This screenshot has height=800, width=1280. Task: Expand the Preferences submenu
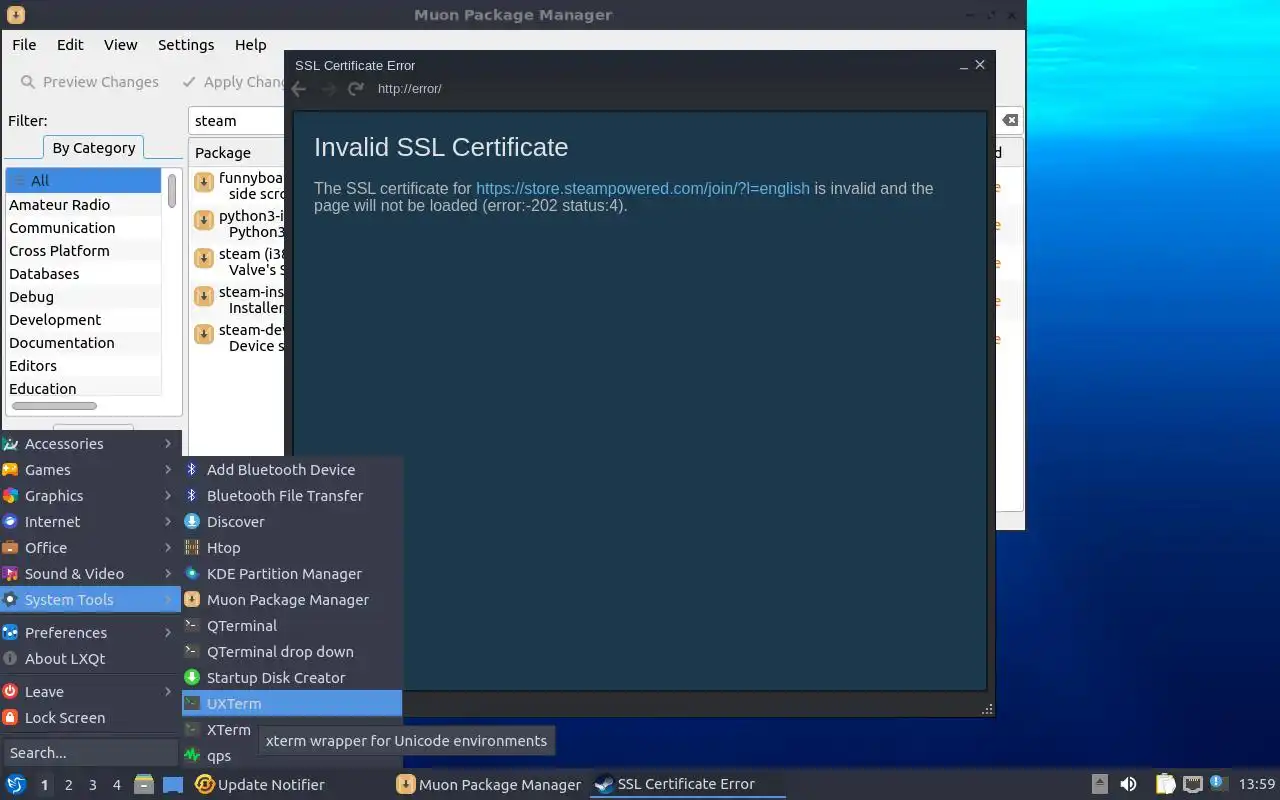coord(90,632)
